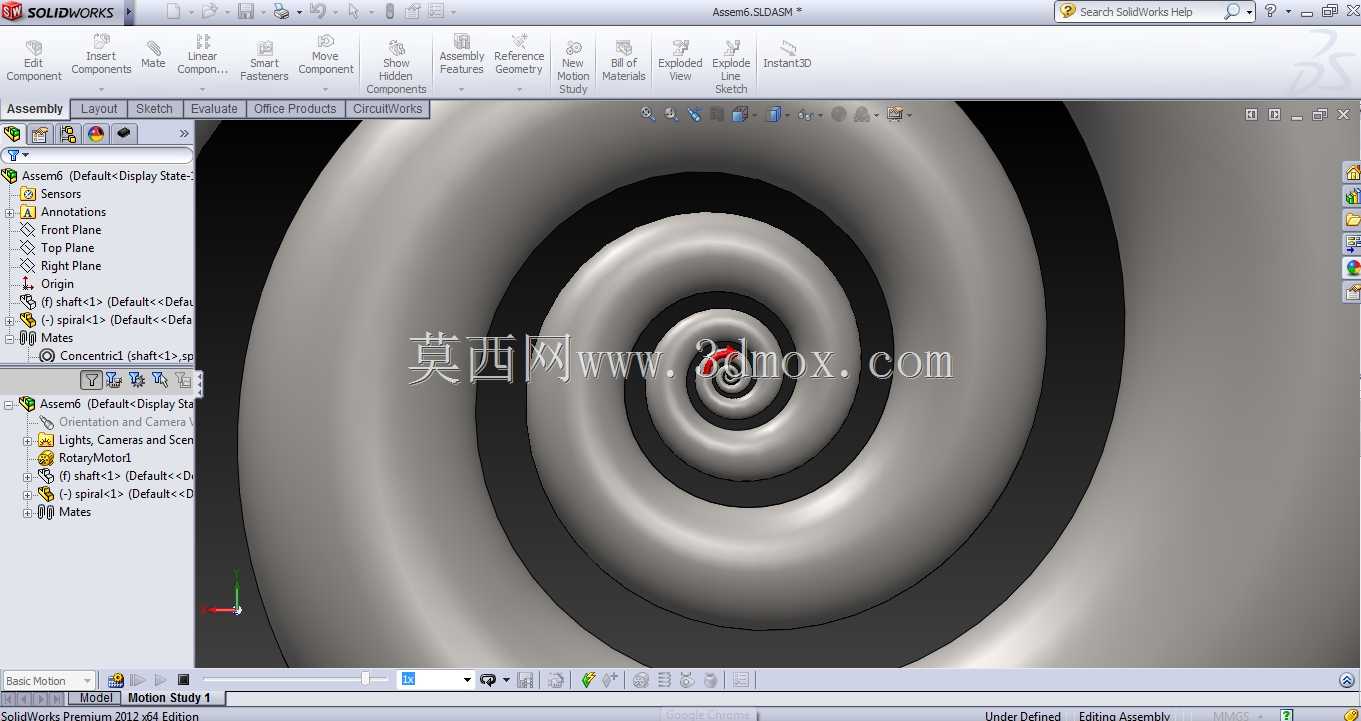Screen dimensions: 1361x721
Task: Open the Appearances task pane tab
Action: 1352,268
